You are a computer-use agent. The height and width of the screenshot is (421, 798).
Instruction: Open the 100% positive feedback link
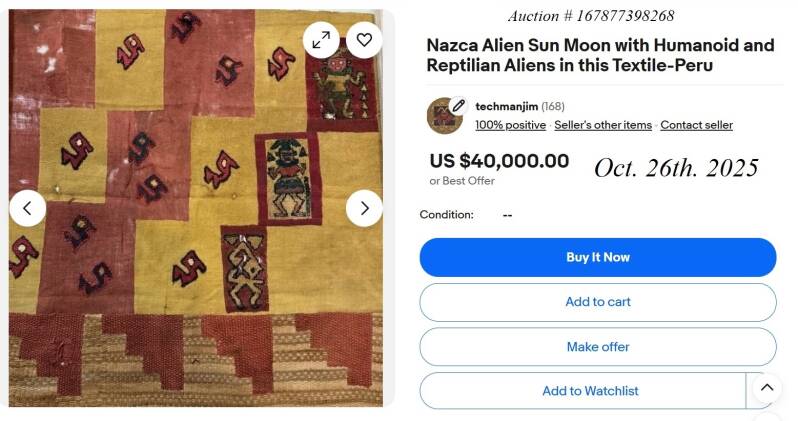click(x=510, y=125)
